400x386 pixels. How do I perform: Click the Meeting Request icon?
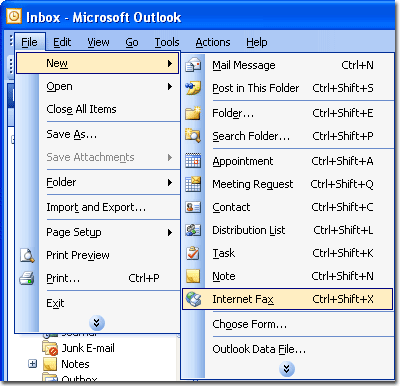193,184
